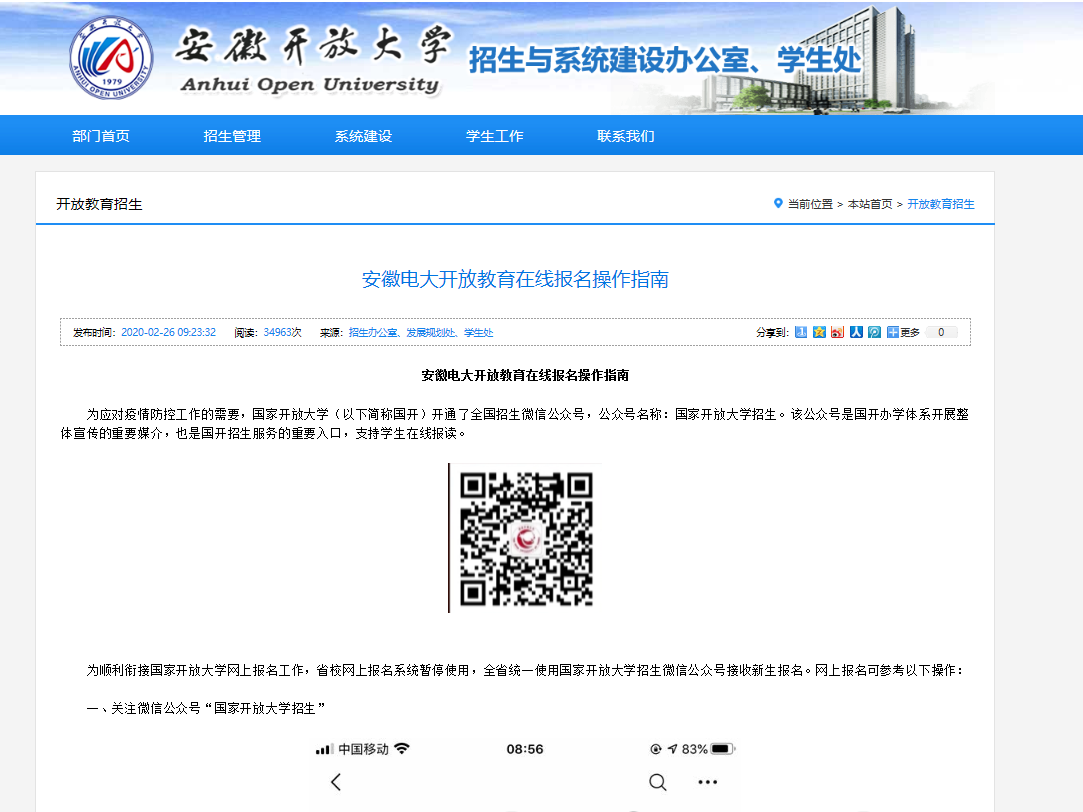Click the 08:56 time in phone screenshot
This screenshot has width=1083, height=812.
[525, 748]
